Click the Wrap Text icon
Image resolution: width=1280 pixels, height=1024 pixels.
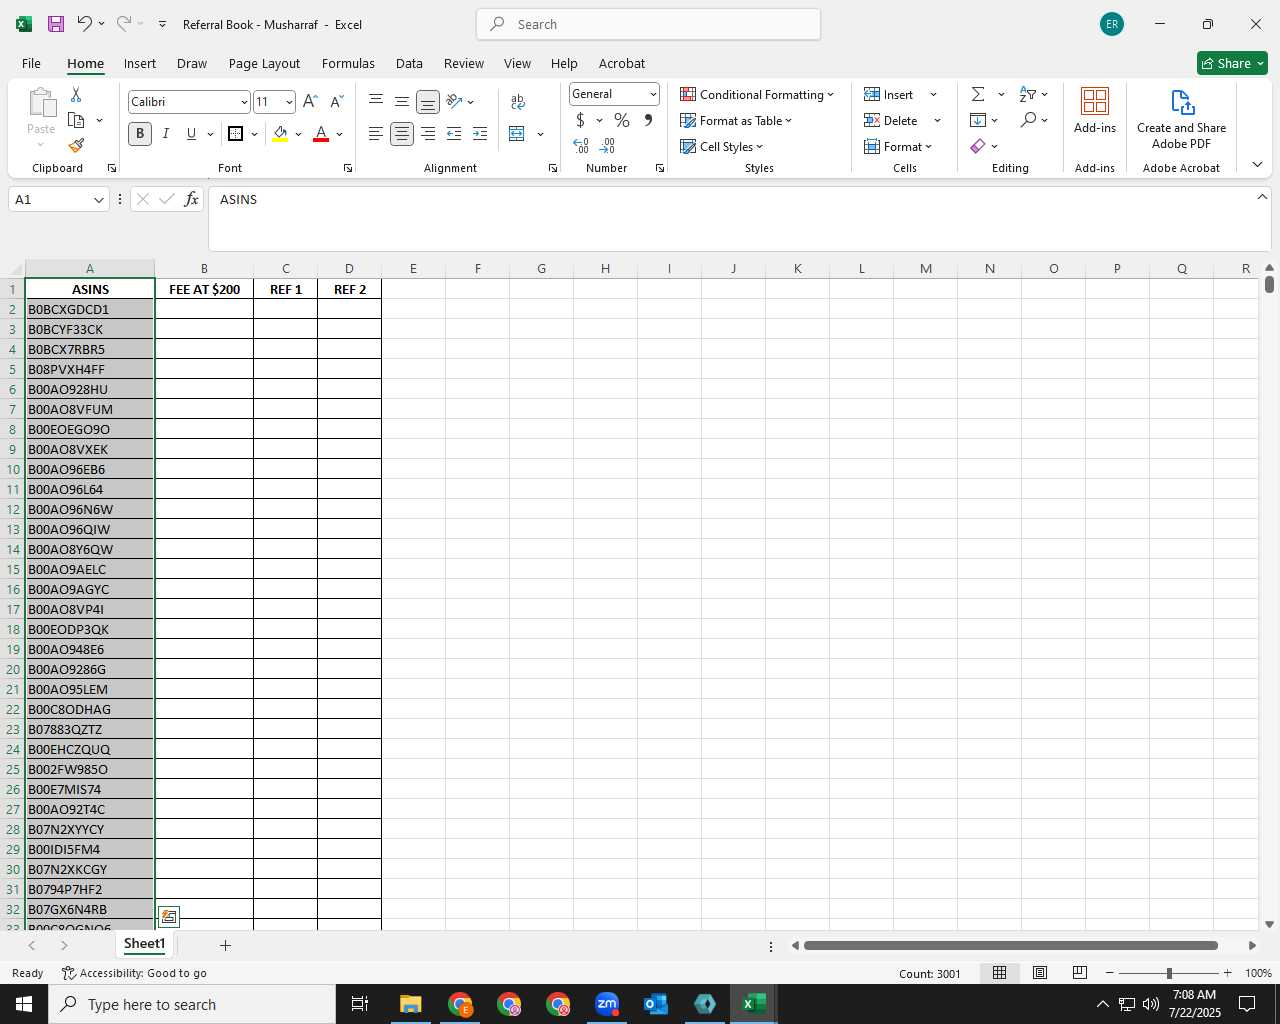pyautogui.click(x=518, y=102)
